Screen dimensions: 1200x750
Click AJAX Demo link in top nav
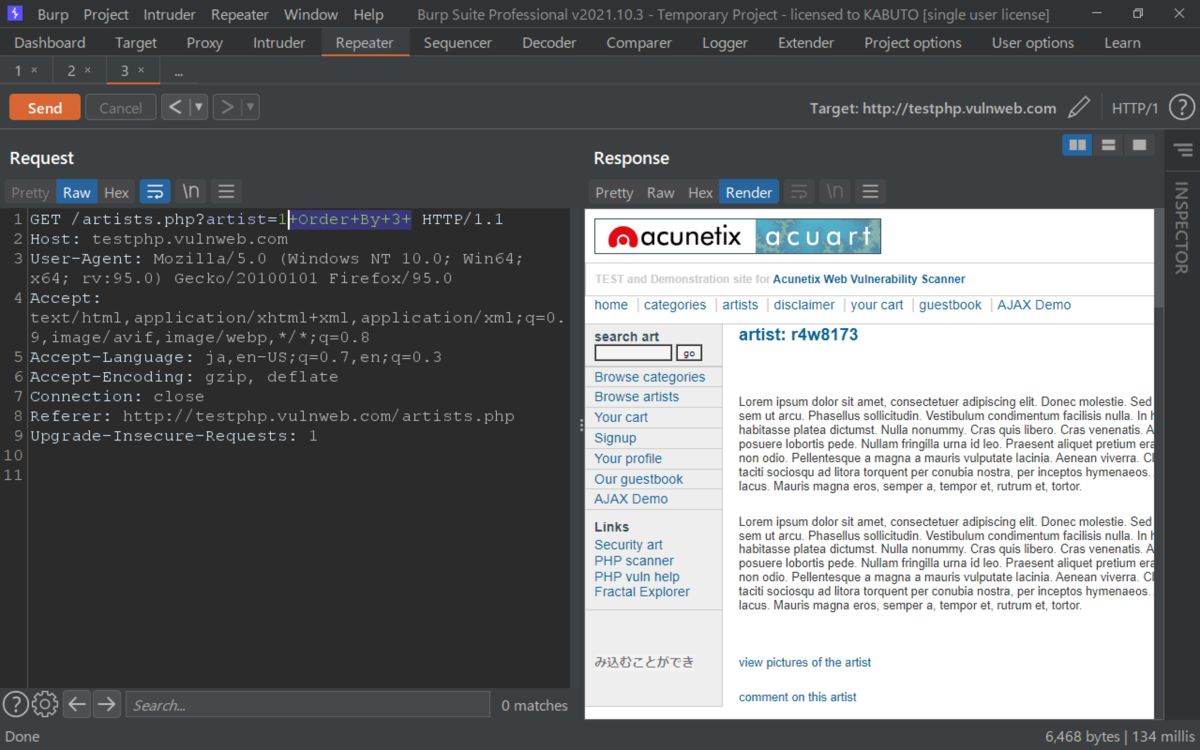1034,305
